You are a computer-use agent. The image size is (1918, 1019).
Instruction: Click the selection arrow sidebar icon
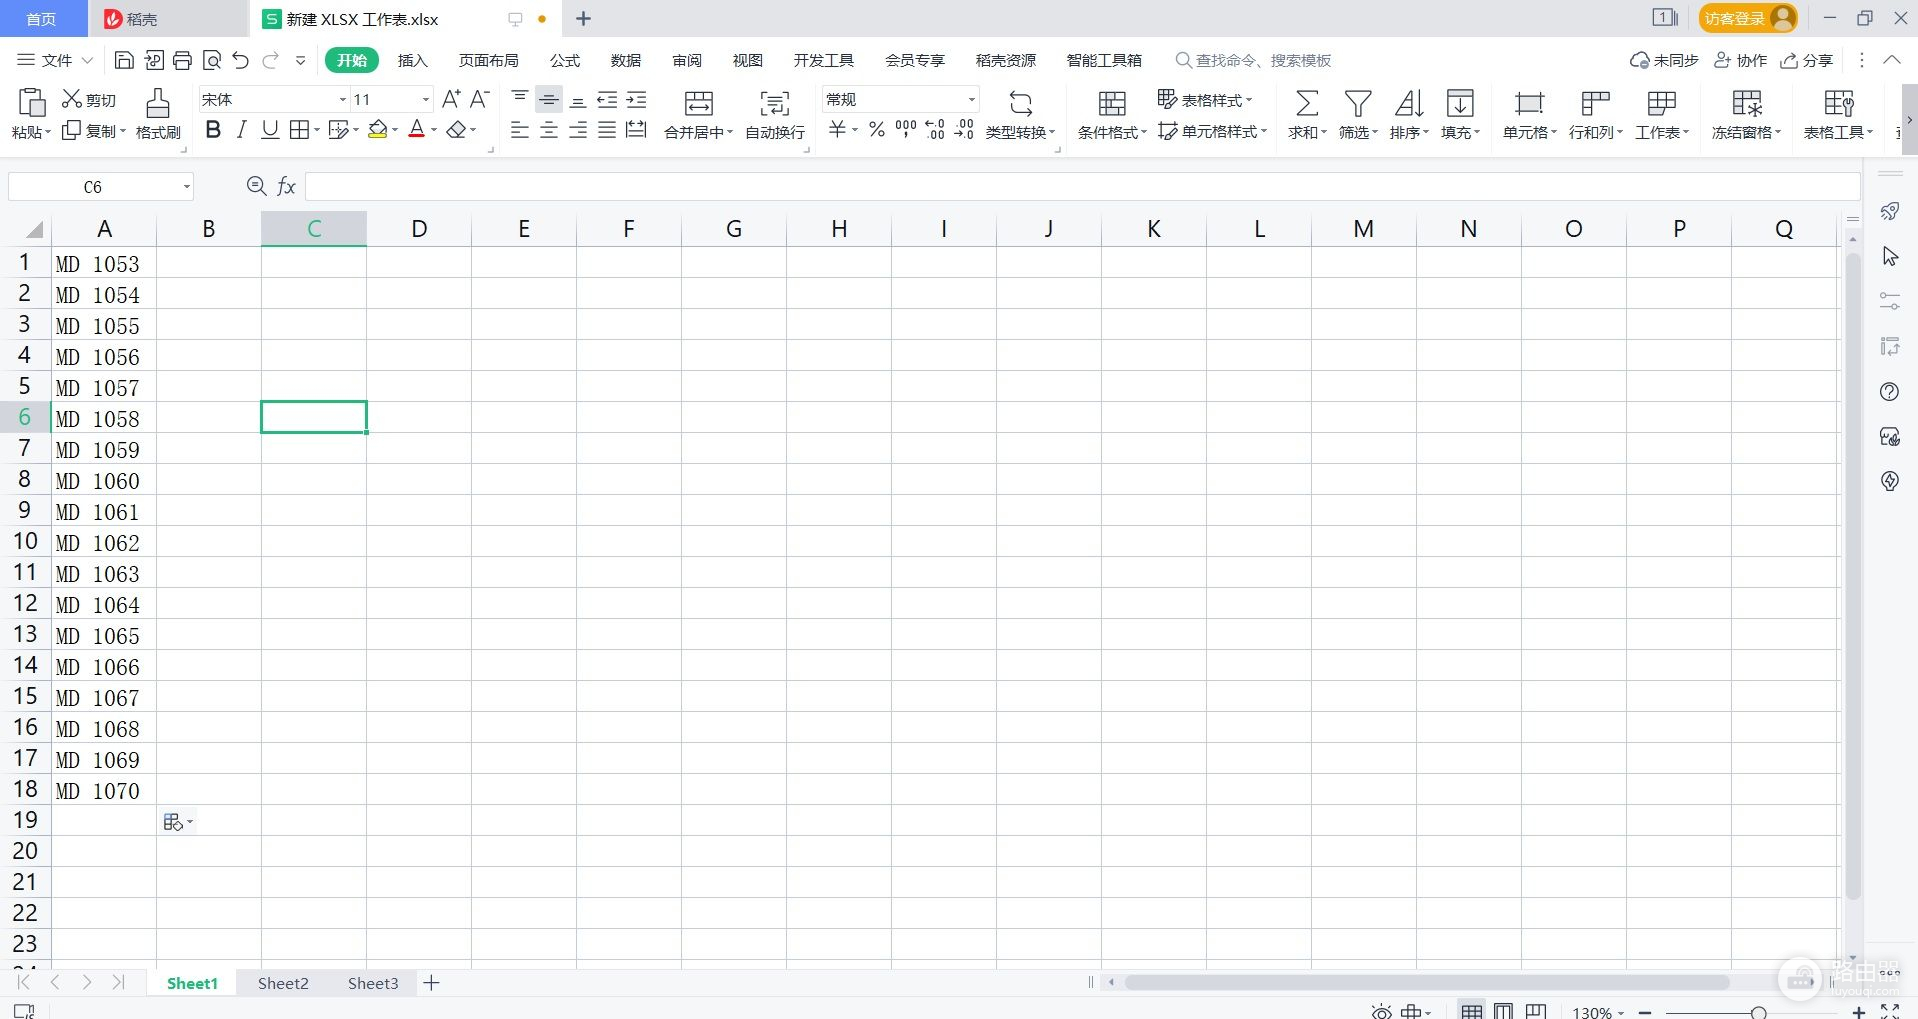[x=1889, y=256]
